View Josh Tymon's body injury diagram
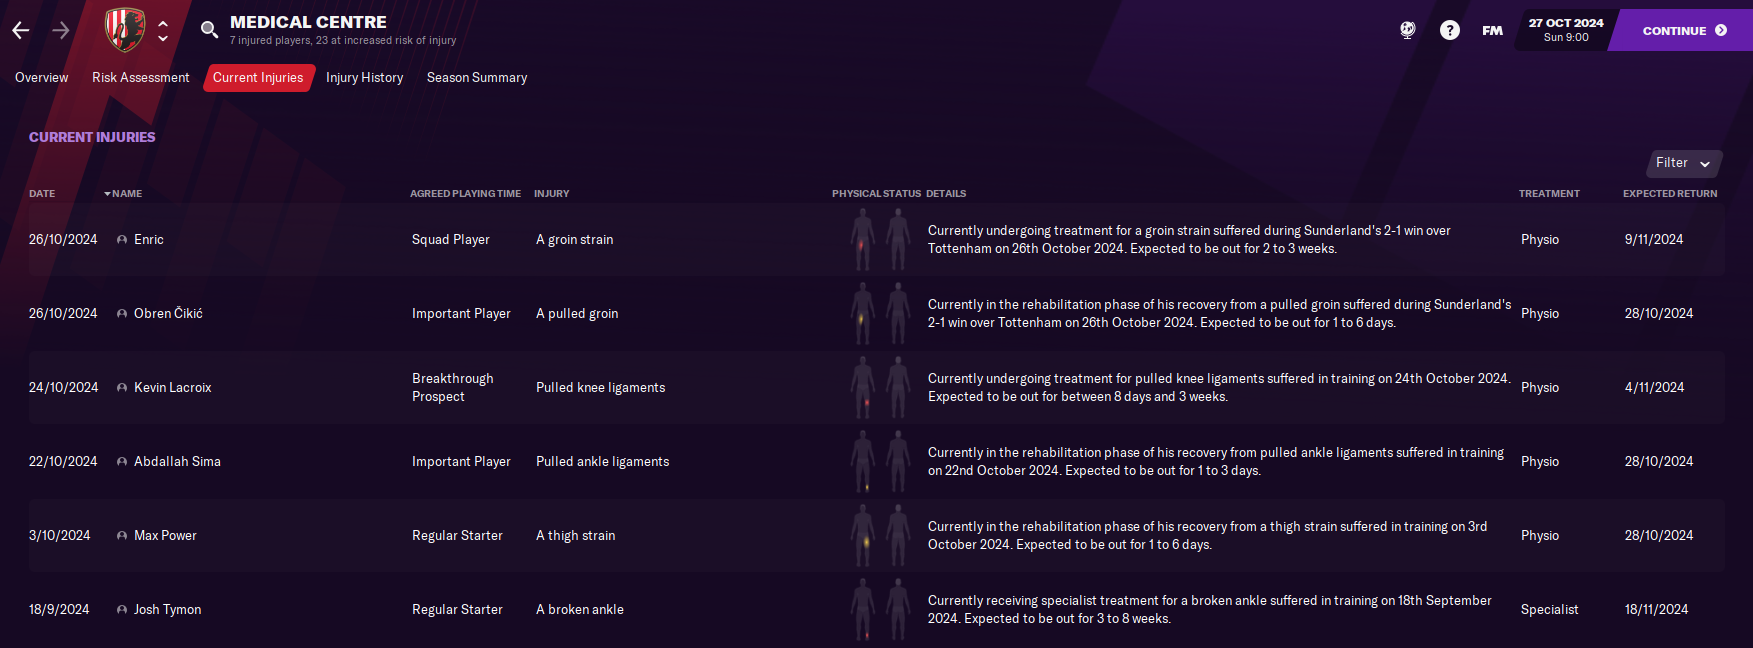 pos(880,609)
